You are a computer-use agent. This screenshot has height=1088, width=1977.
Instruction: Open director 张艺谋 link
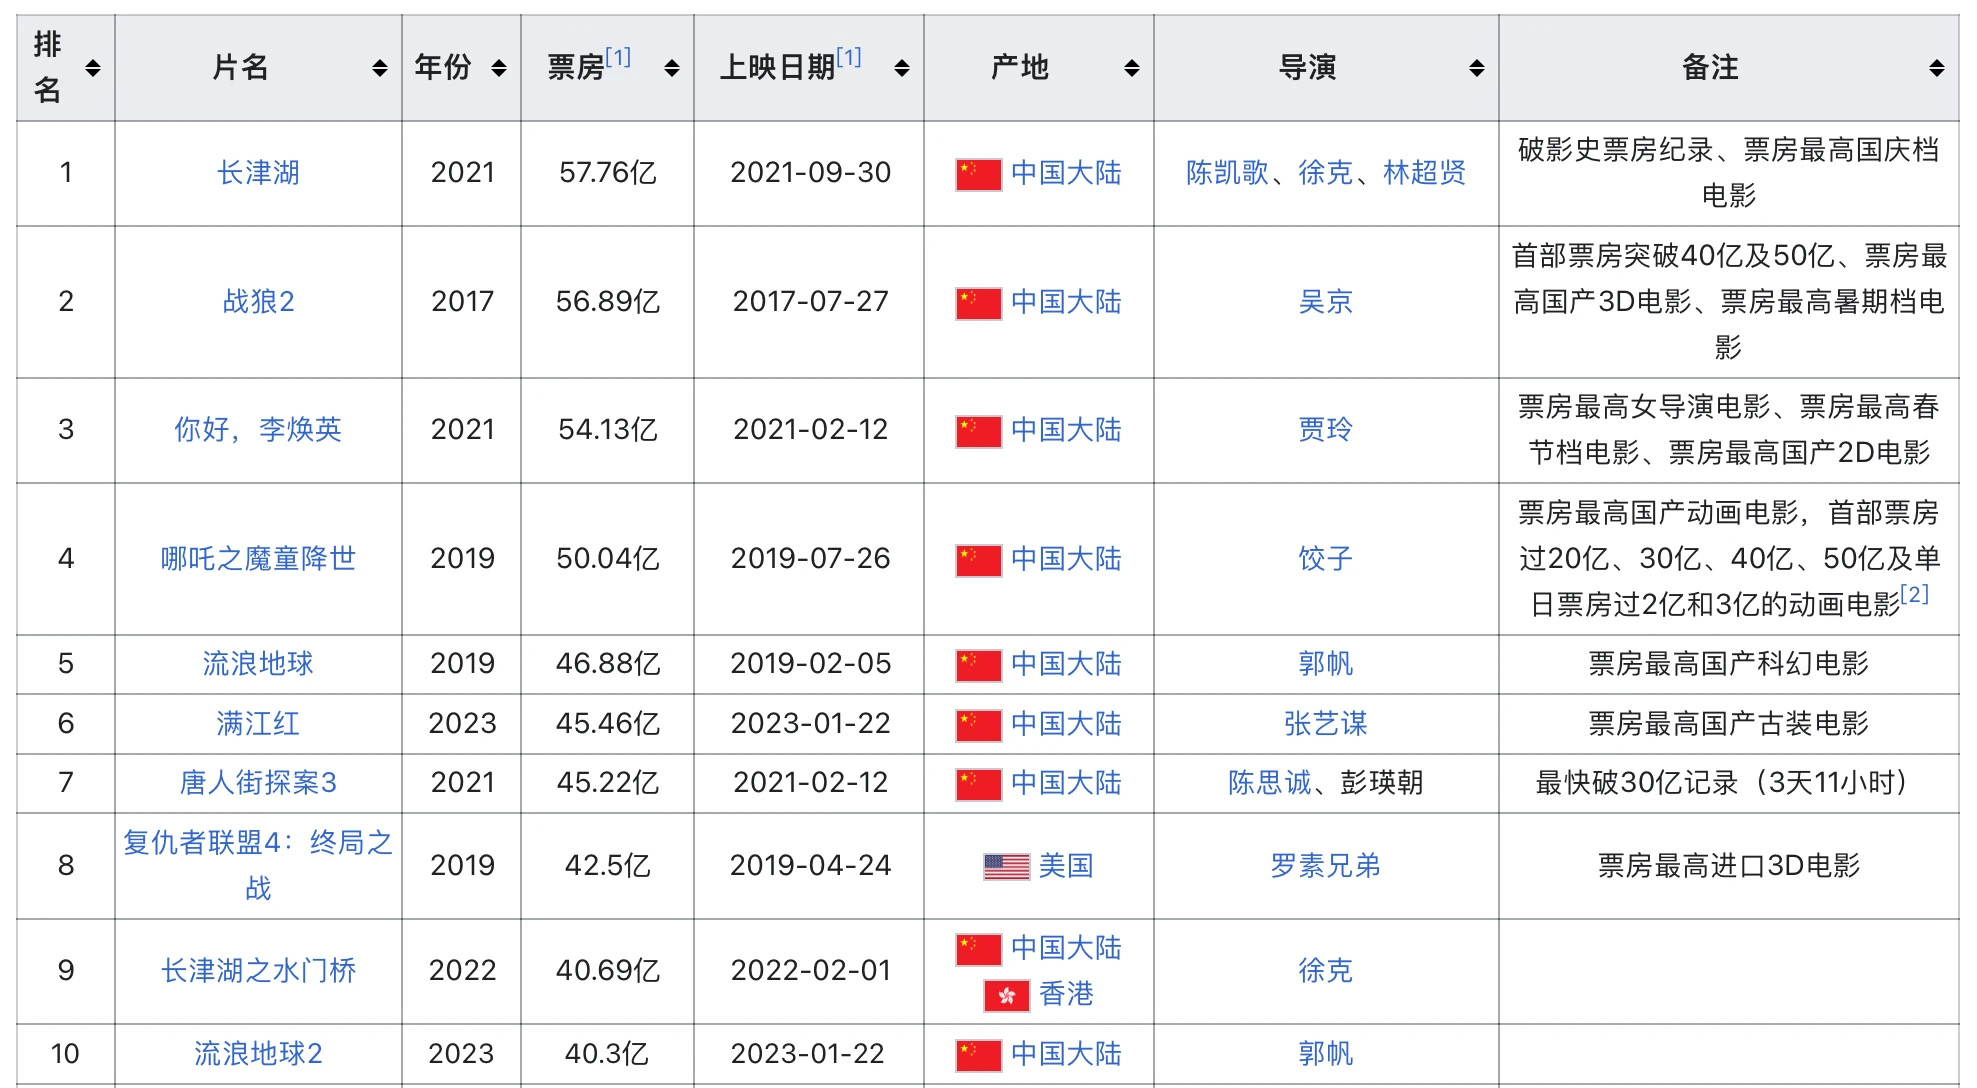pos(1326,723)
